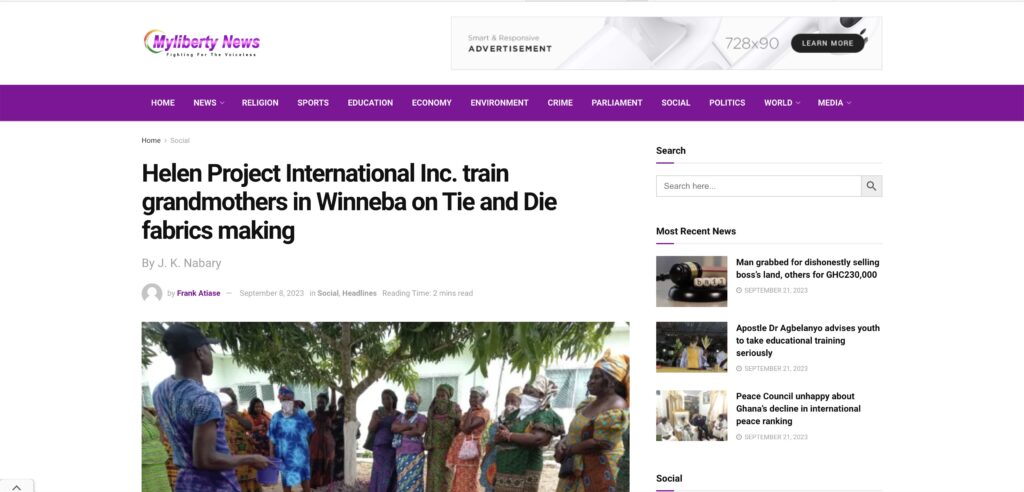Screen dimensions: 1024x492
Task: Click the Headlines category link
Action: click(359, 293)
